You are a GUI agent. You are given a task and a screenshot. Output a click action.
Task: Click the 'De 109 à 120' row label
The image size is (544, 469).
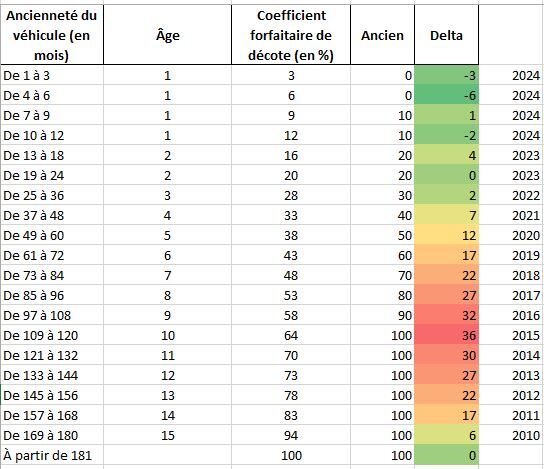(x=52, y=335)
